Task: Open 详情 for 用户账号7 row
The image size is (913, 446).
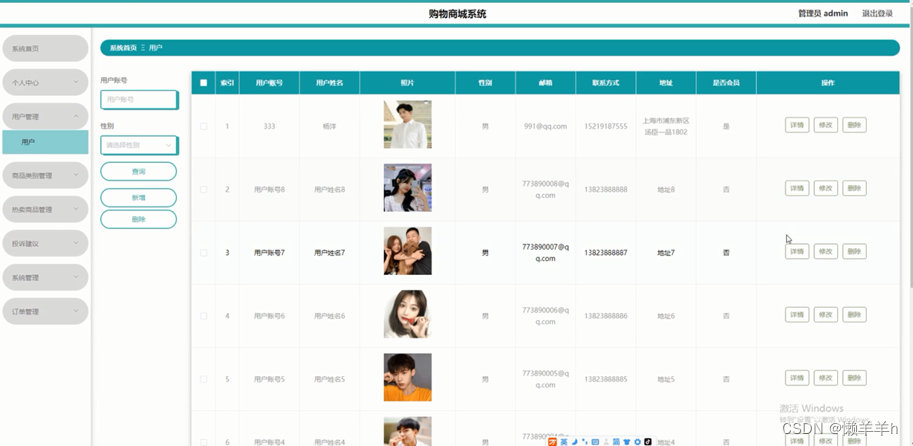Action: [x=797, y=252]
